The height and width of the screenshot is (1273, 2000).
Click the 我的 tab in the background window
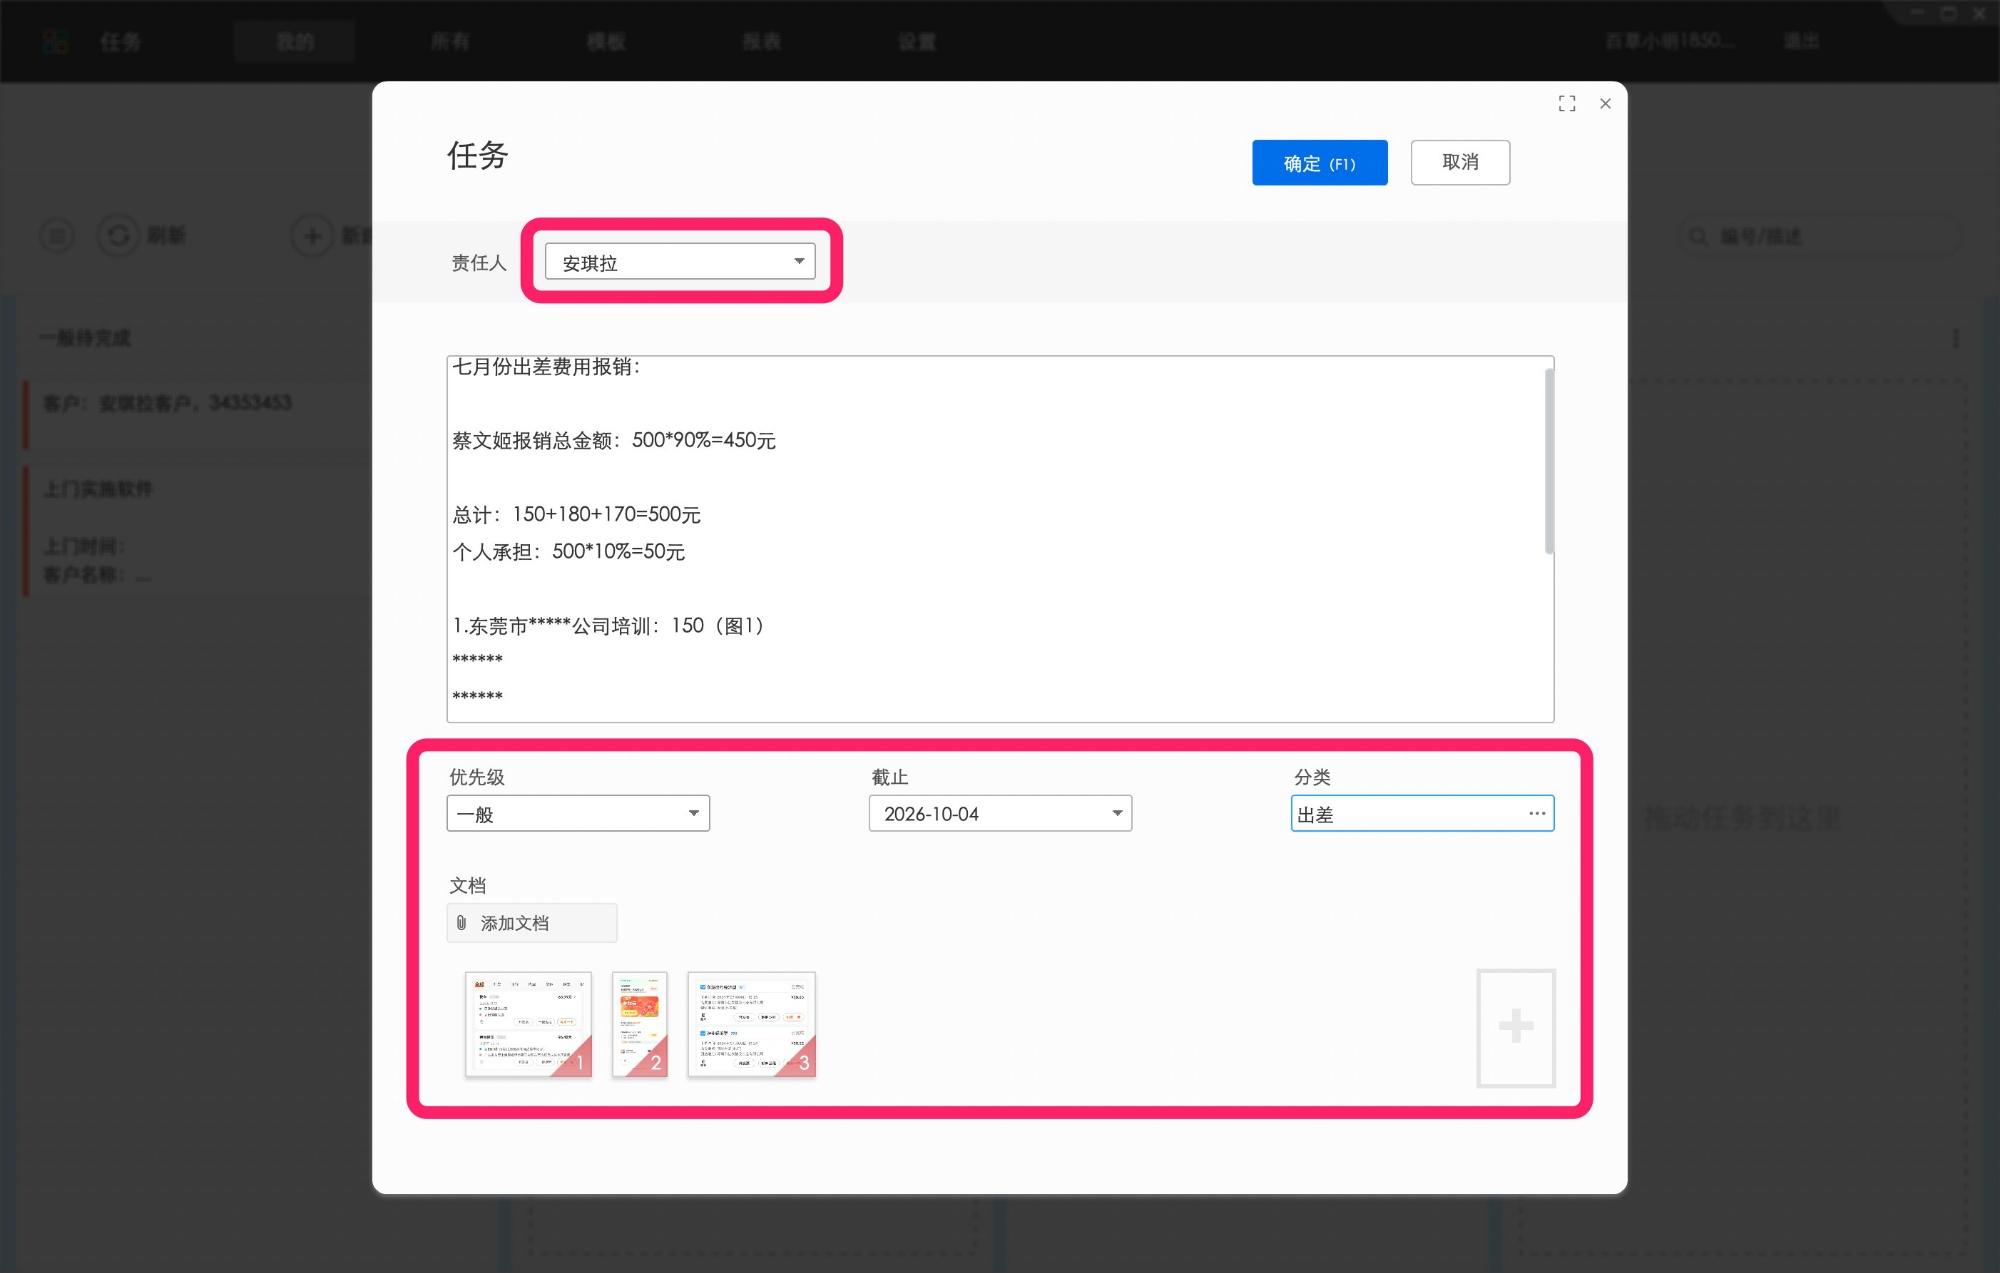tap(295, 42)
